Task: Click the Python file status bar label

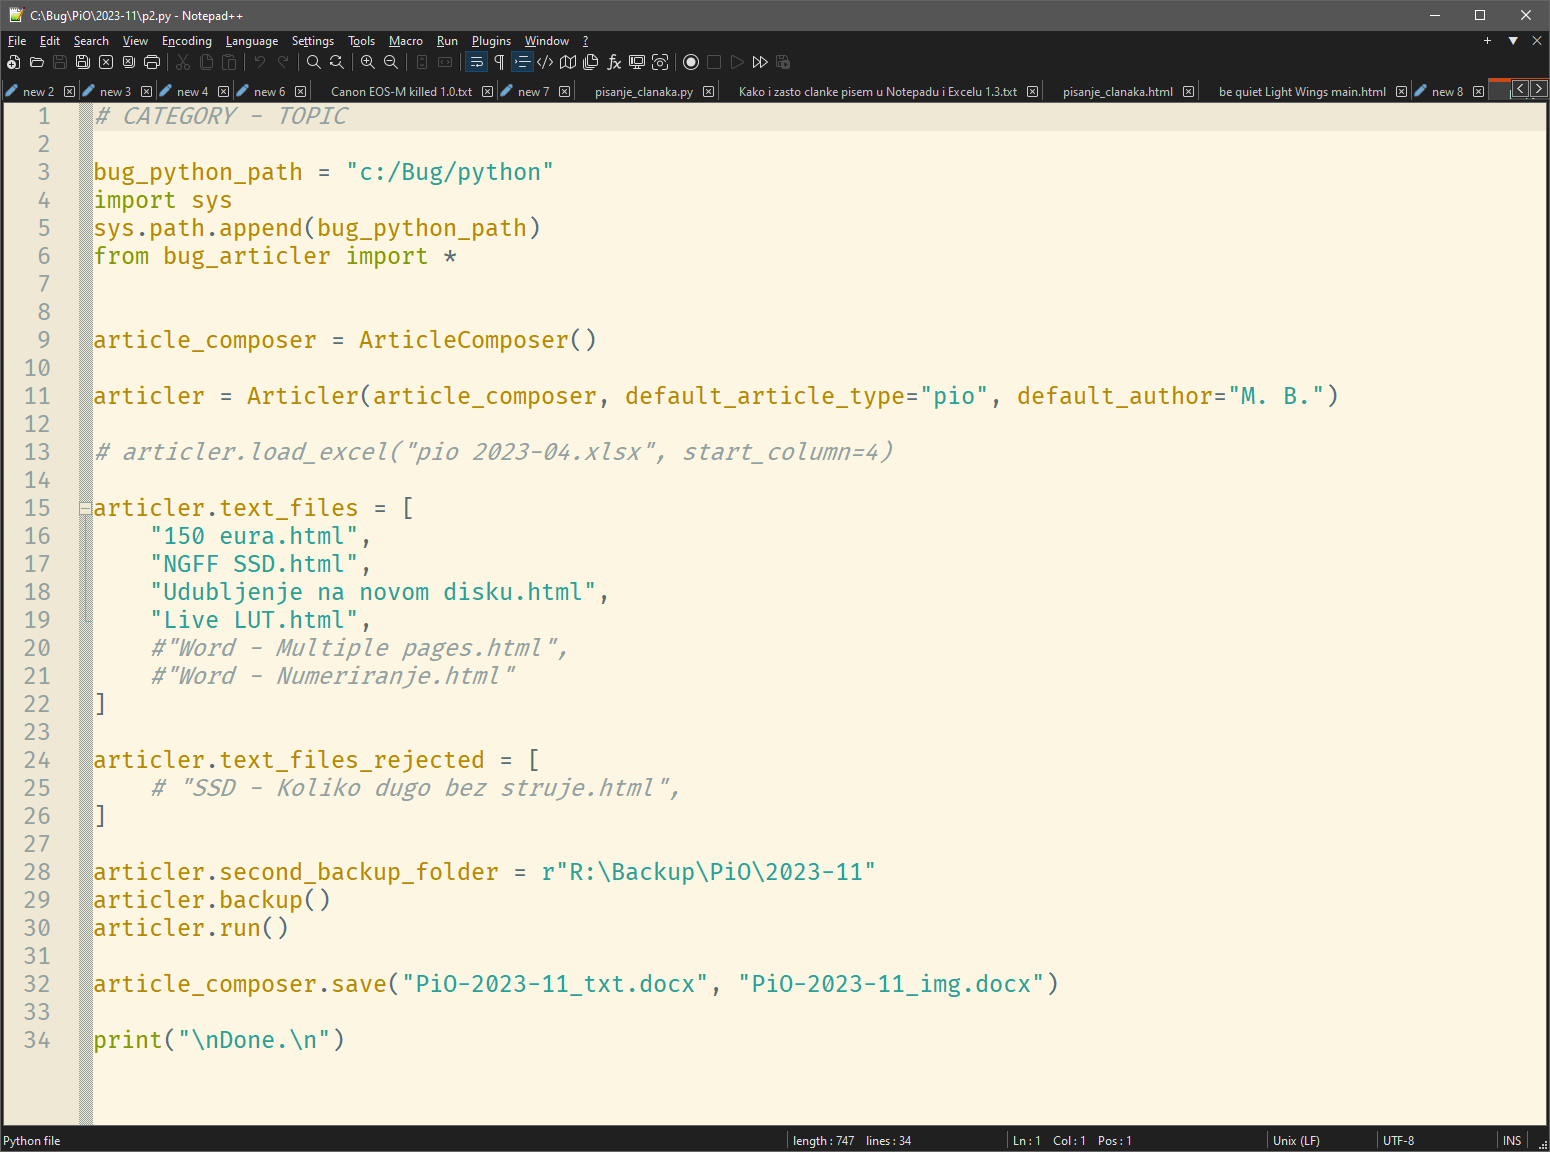Action: click(x=32, y=1141)
